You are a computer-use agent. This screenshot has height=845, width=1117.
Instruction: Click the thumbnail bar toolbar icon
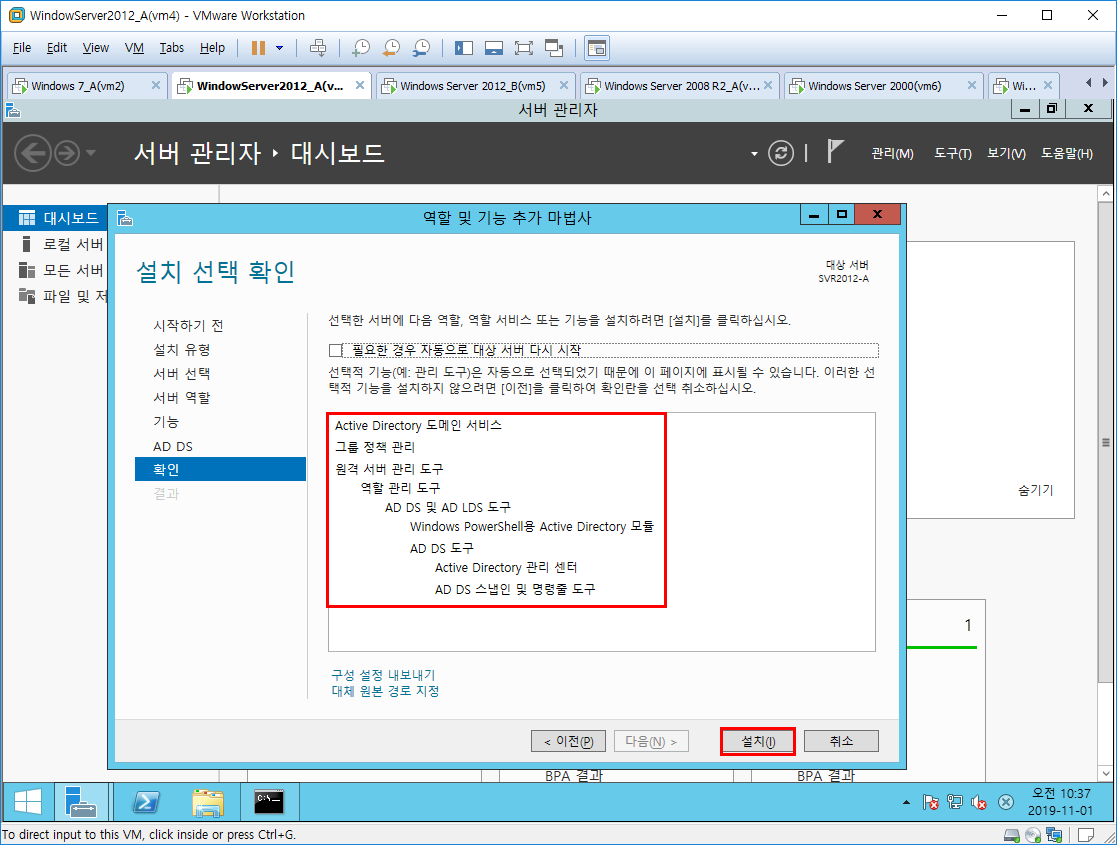tap(494, 48)
